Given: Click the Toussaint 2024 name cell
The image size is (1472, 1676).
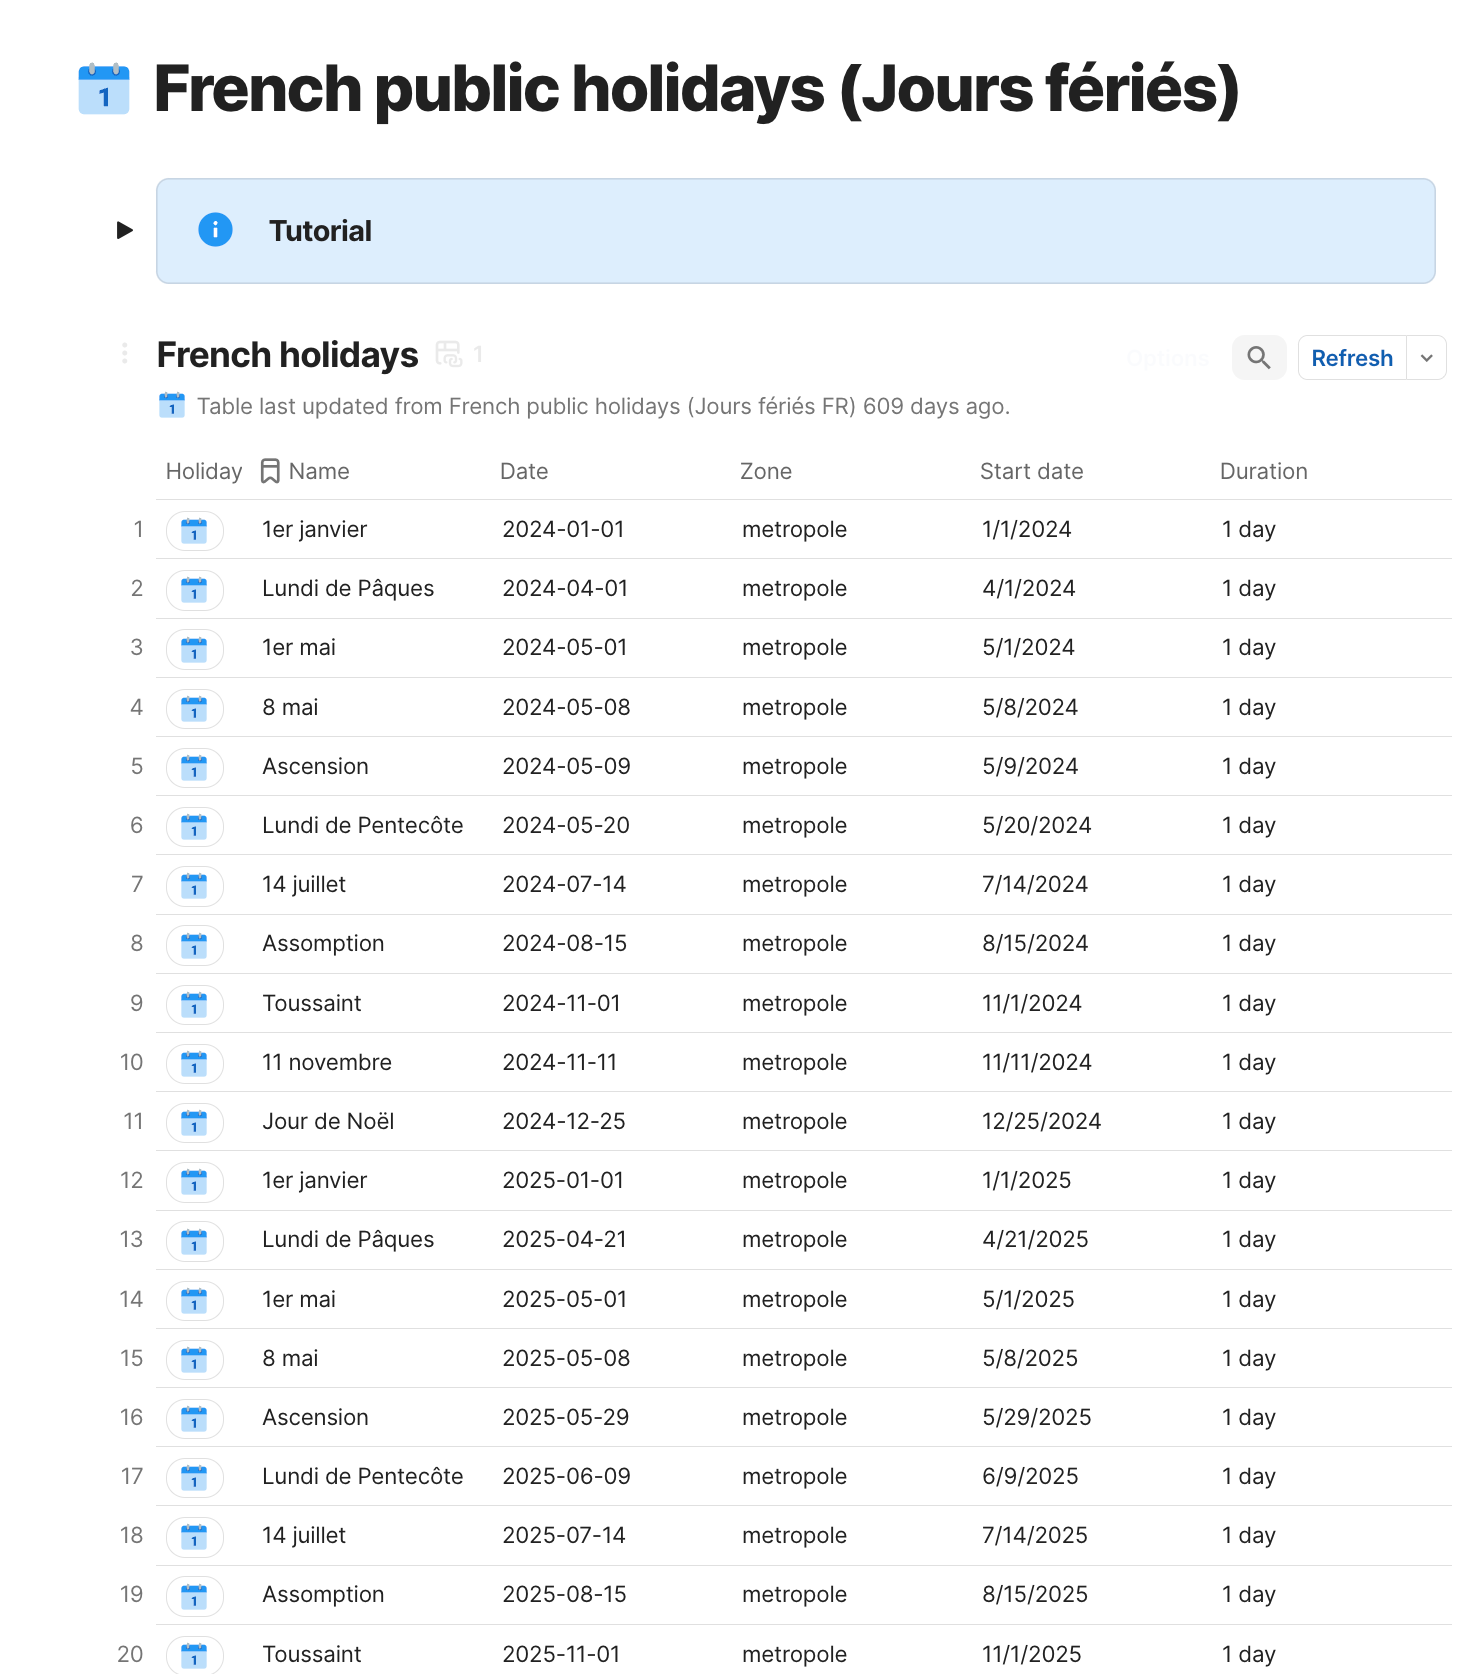Looking at the screenshot, I should point(312,1003).
